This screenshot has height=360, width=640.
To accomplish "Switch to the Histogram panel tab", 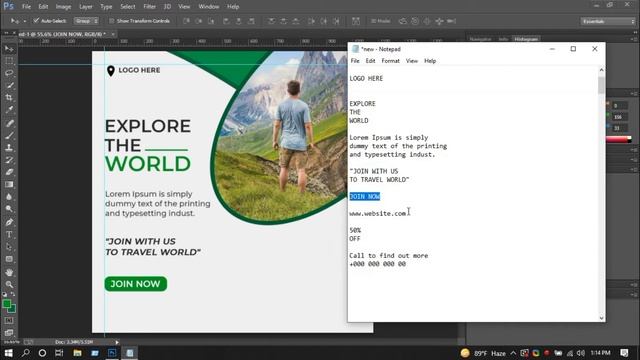I will coord(526,39).
